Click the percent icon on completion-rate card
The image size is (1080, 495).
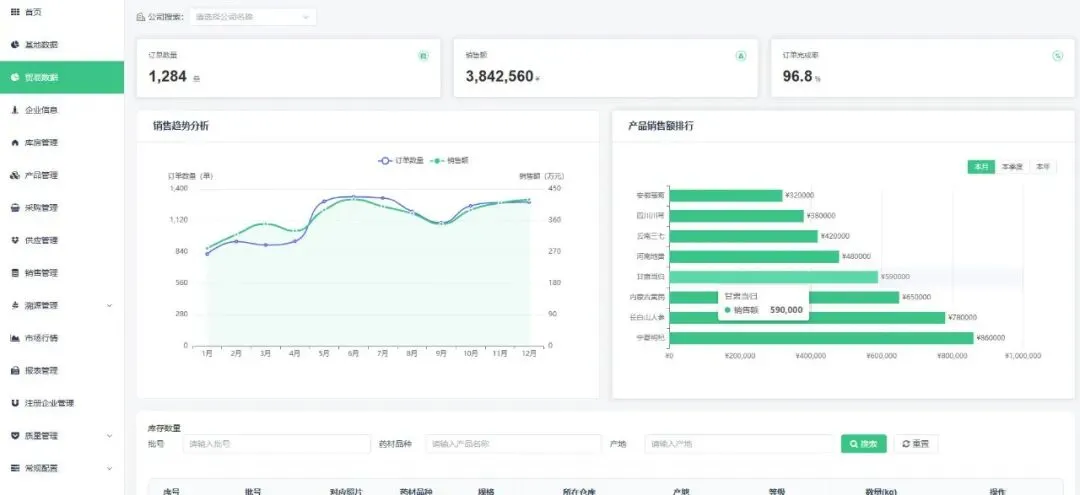pos(1057,56)
